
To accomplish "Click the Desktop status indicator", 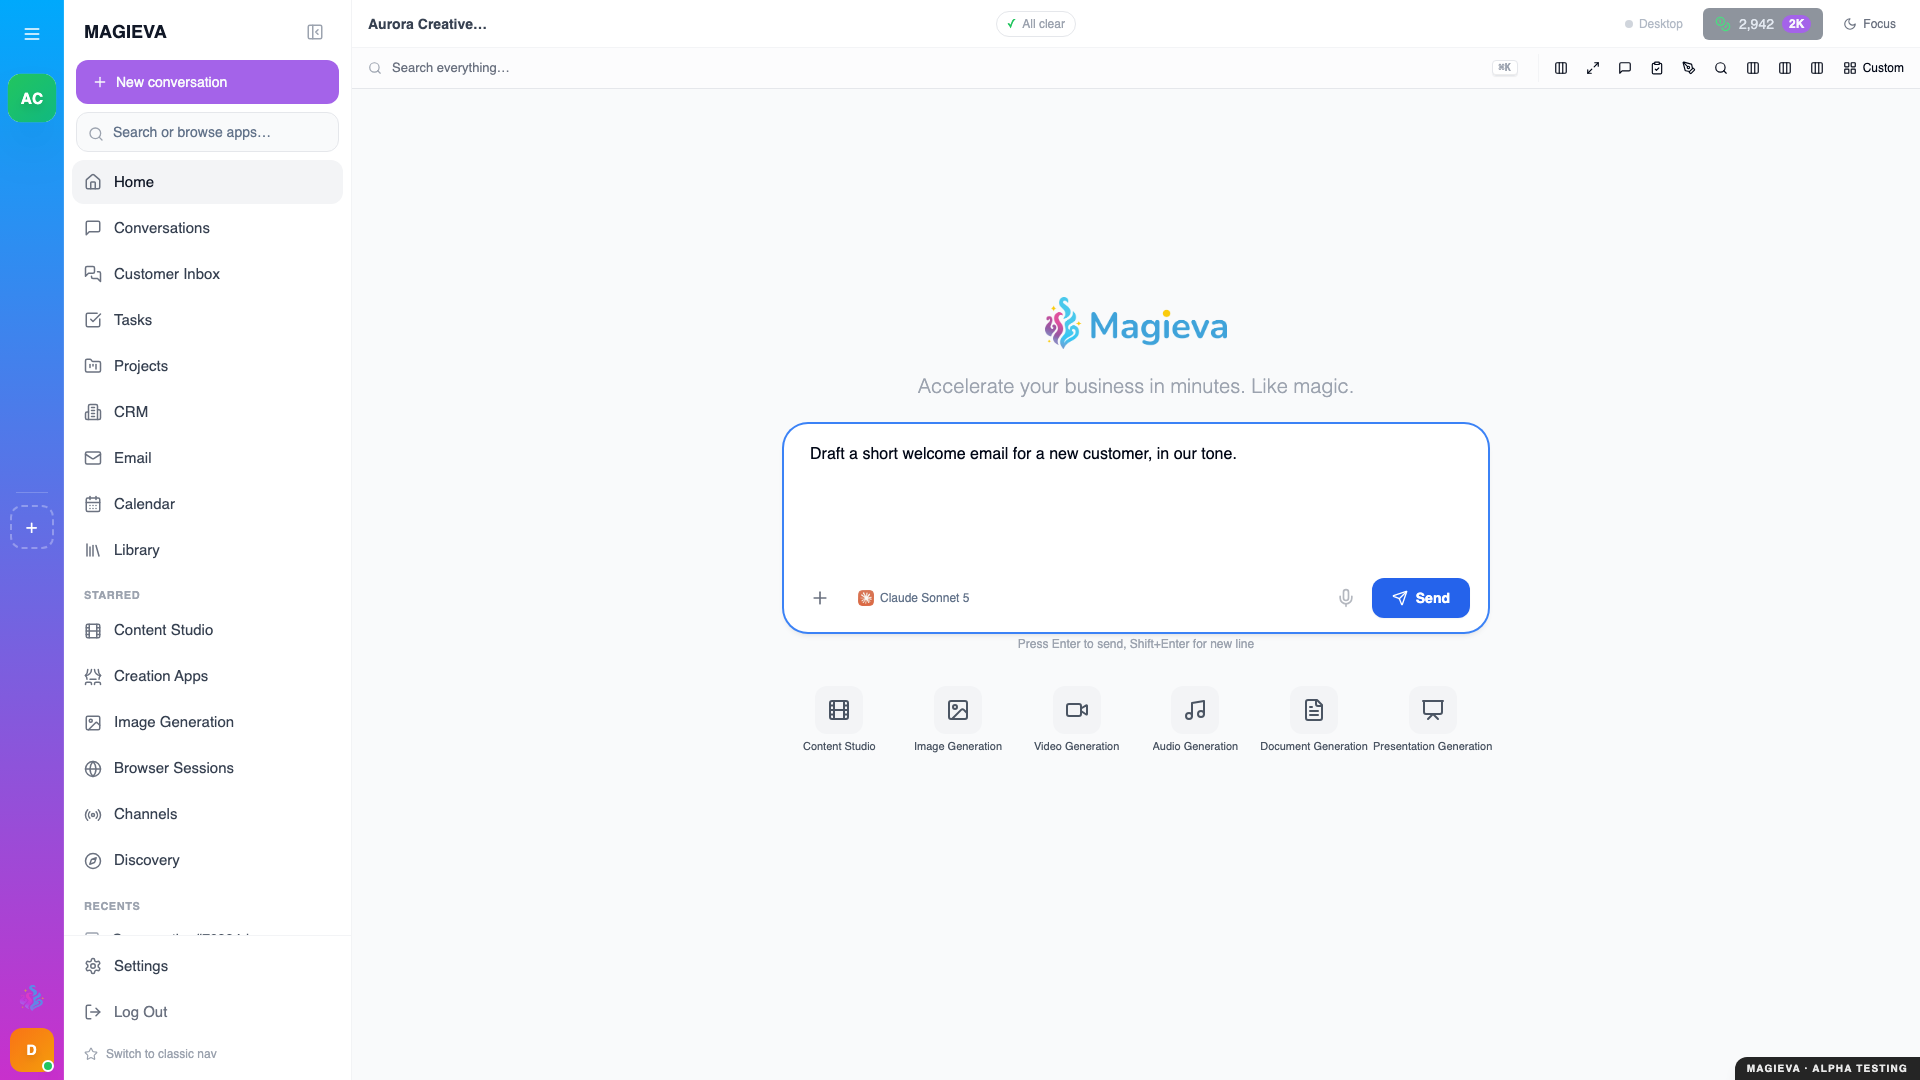I will [1654, 24].
